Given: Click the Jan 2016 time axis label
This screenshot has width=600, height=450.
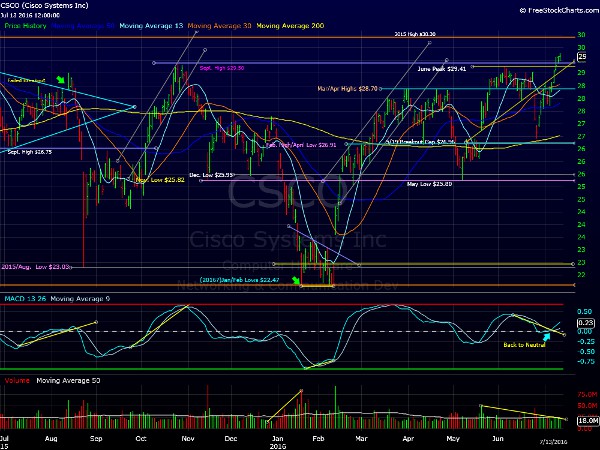Looking at the screenshot, I should (x=277, y=442).
